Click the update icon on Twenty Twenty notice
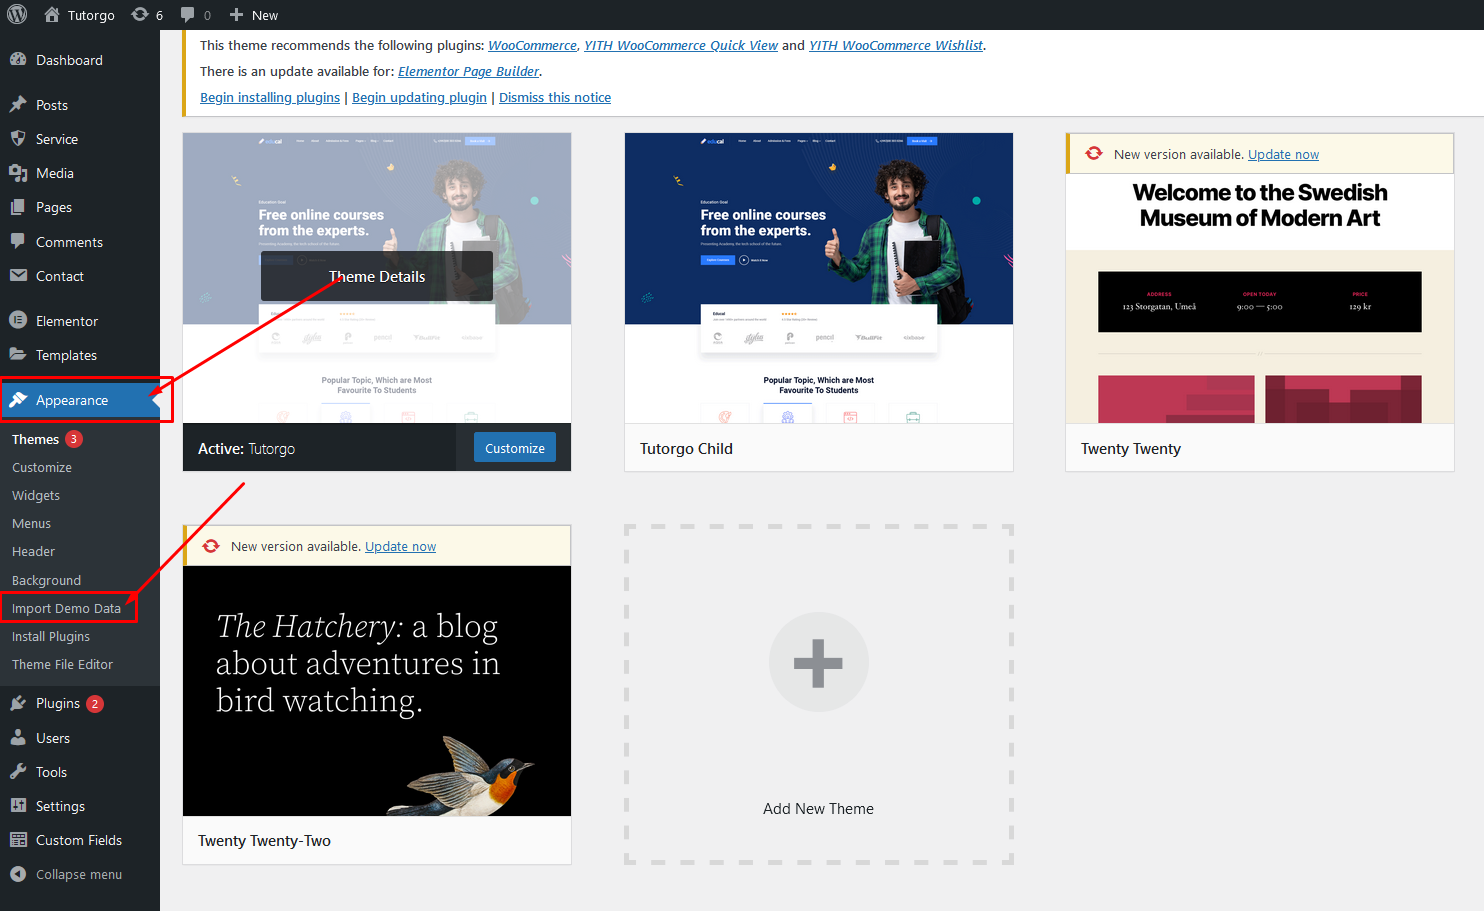The width and height of the screenshot is (1484, 911). pyautogui.click(x=1094, y=154)
